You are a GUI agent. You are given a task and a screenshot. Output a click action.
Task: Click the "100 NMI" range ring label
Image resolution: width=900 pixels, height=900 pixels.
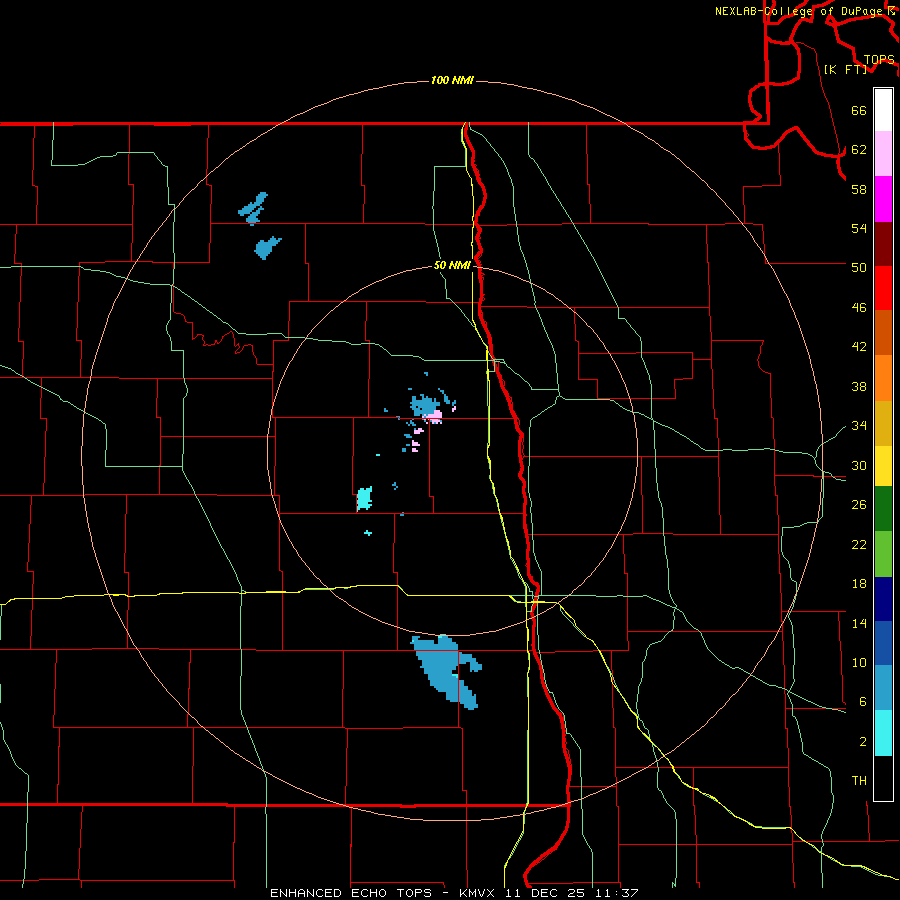pyautogui.click(x=452, y=80)
